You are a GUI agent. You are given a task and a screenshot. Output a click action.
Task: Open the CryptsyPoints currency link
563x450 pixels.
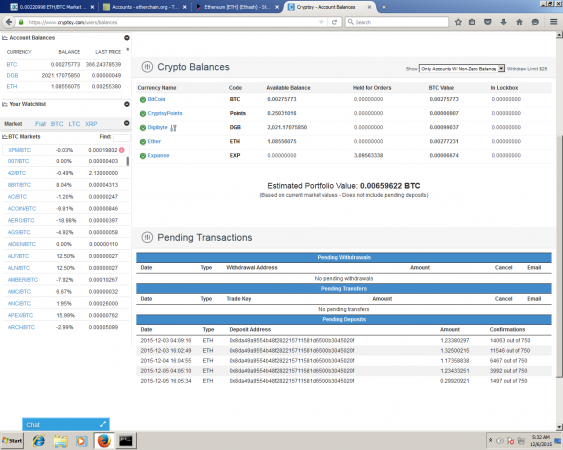(x=165, y=113)
